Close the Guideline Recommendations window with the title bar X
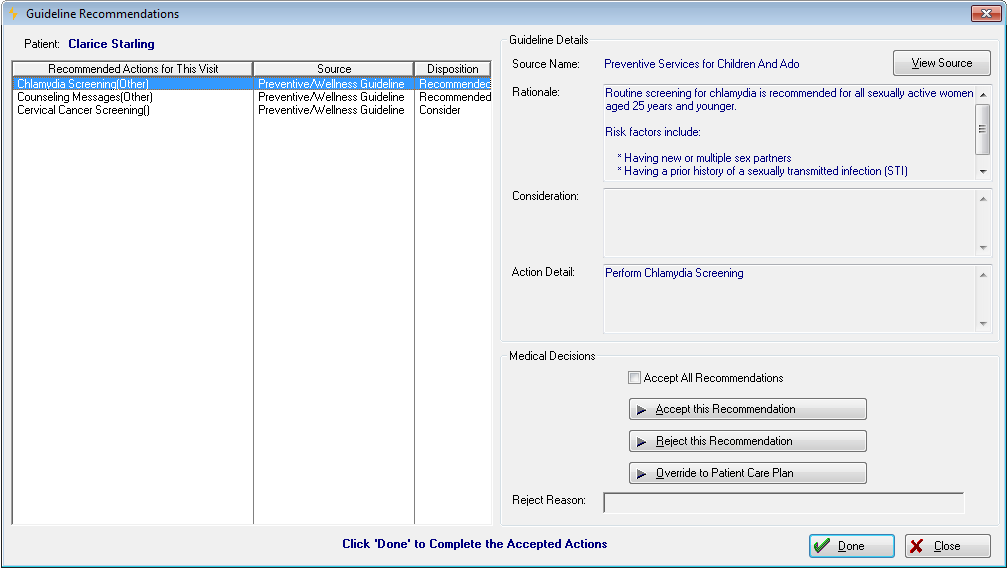 [986, 13]
